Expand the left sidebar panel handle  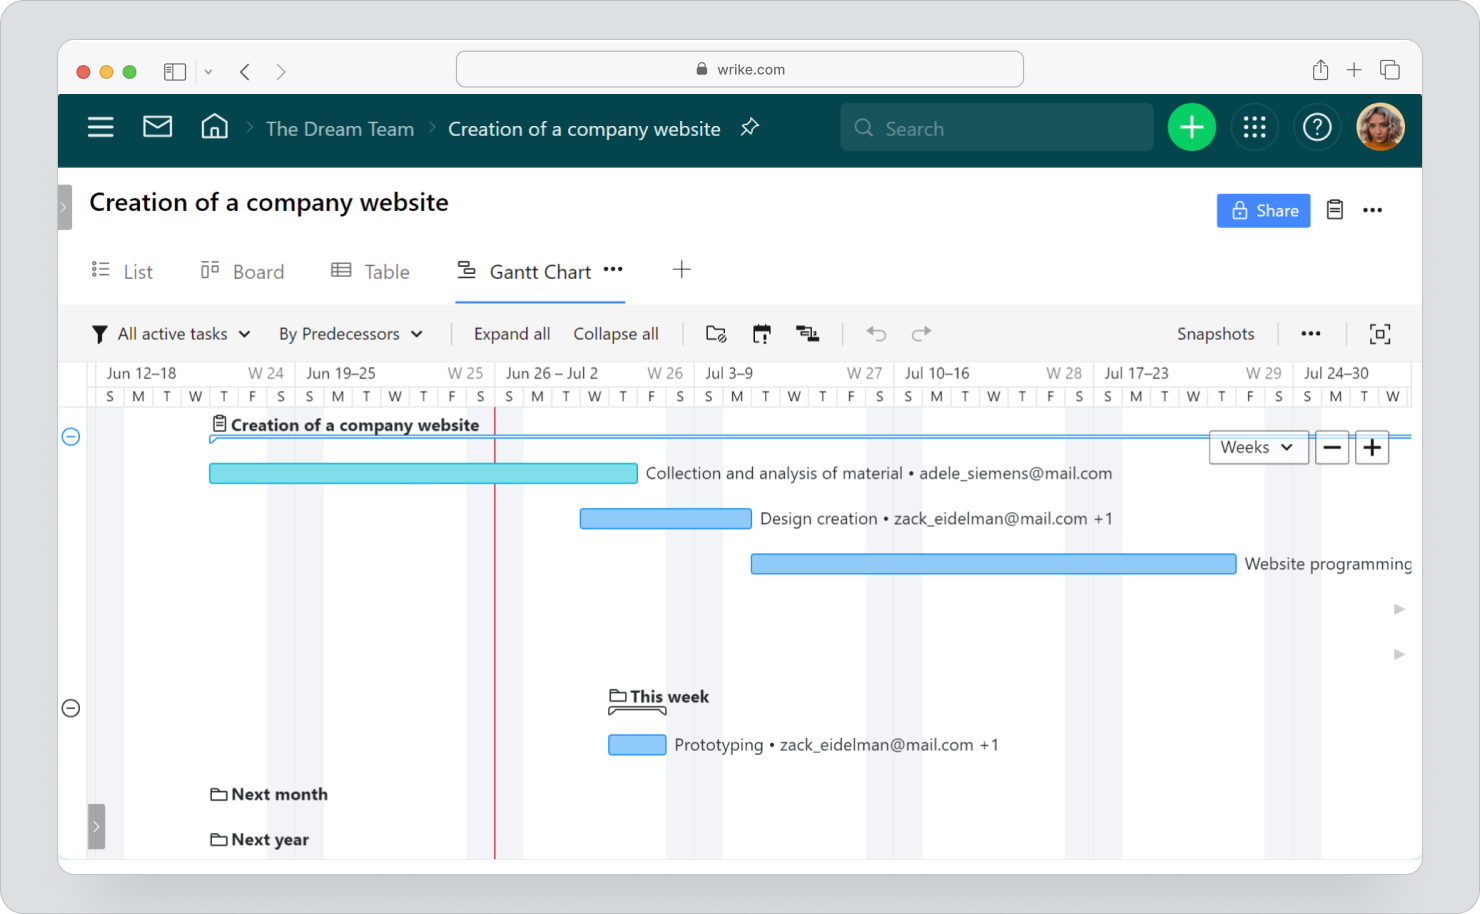64,208
